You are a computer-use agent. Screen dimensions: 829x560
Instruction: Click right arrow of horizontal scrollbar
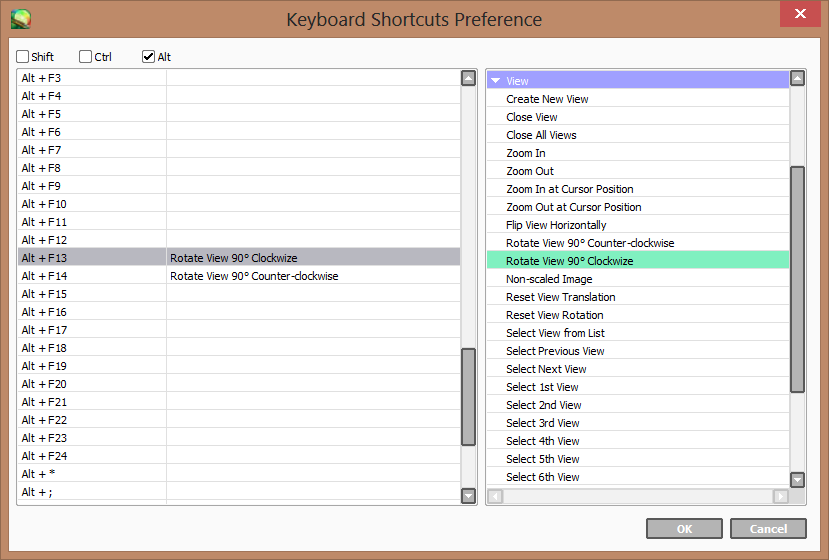pyautogui.click(x=780, y=496)
